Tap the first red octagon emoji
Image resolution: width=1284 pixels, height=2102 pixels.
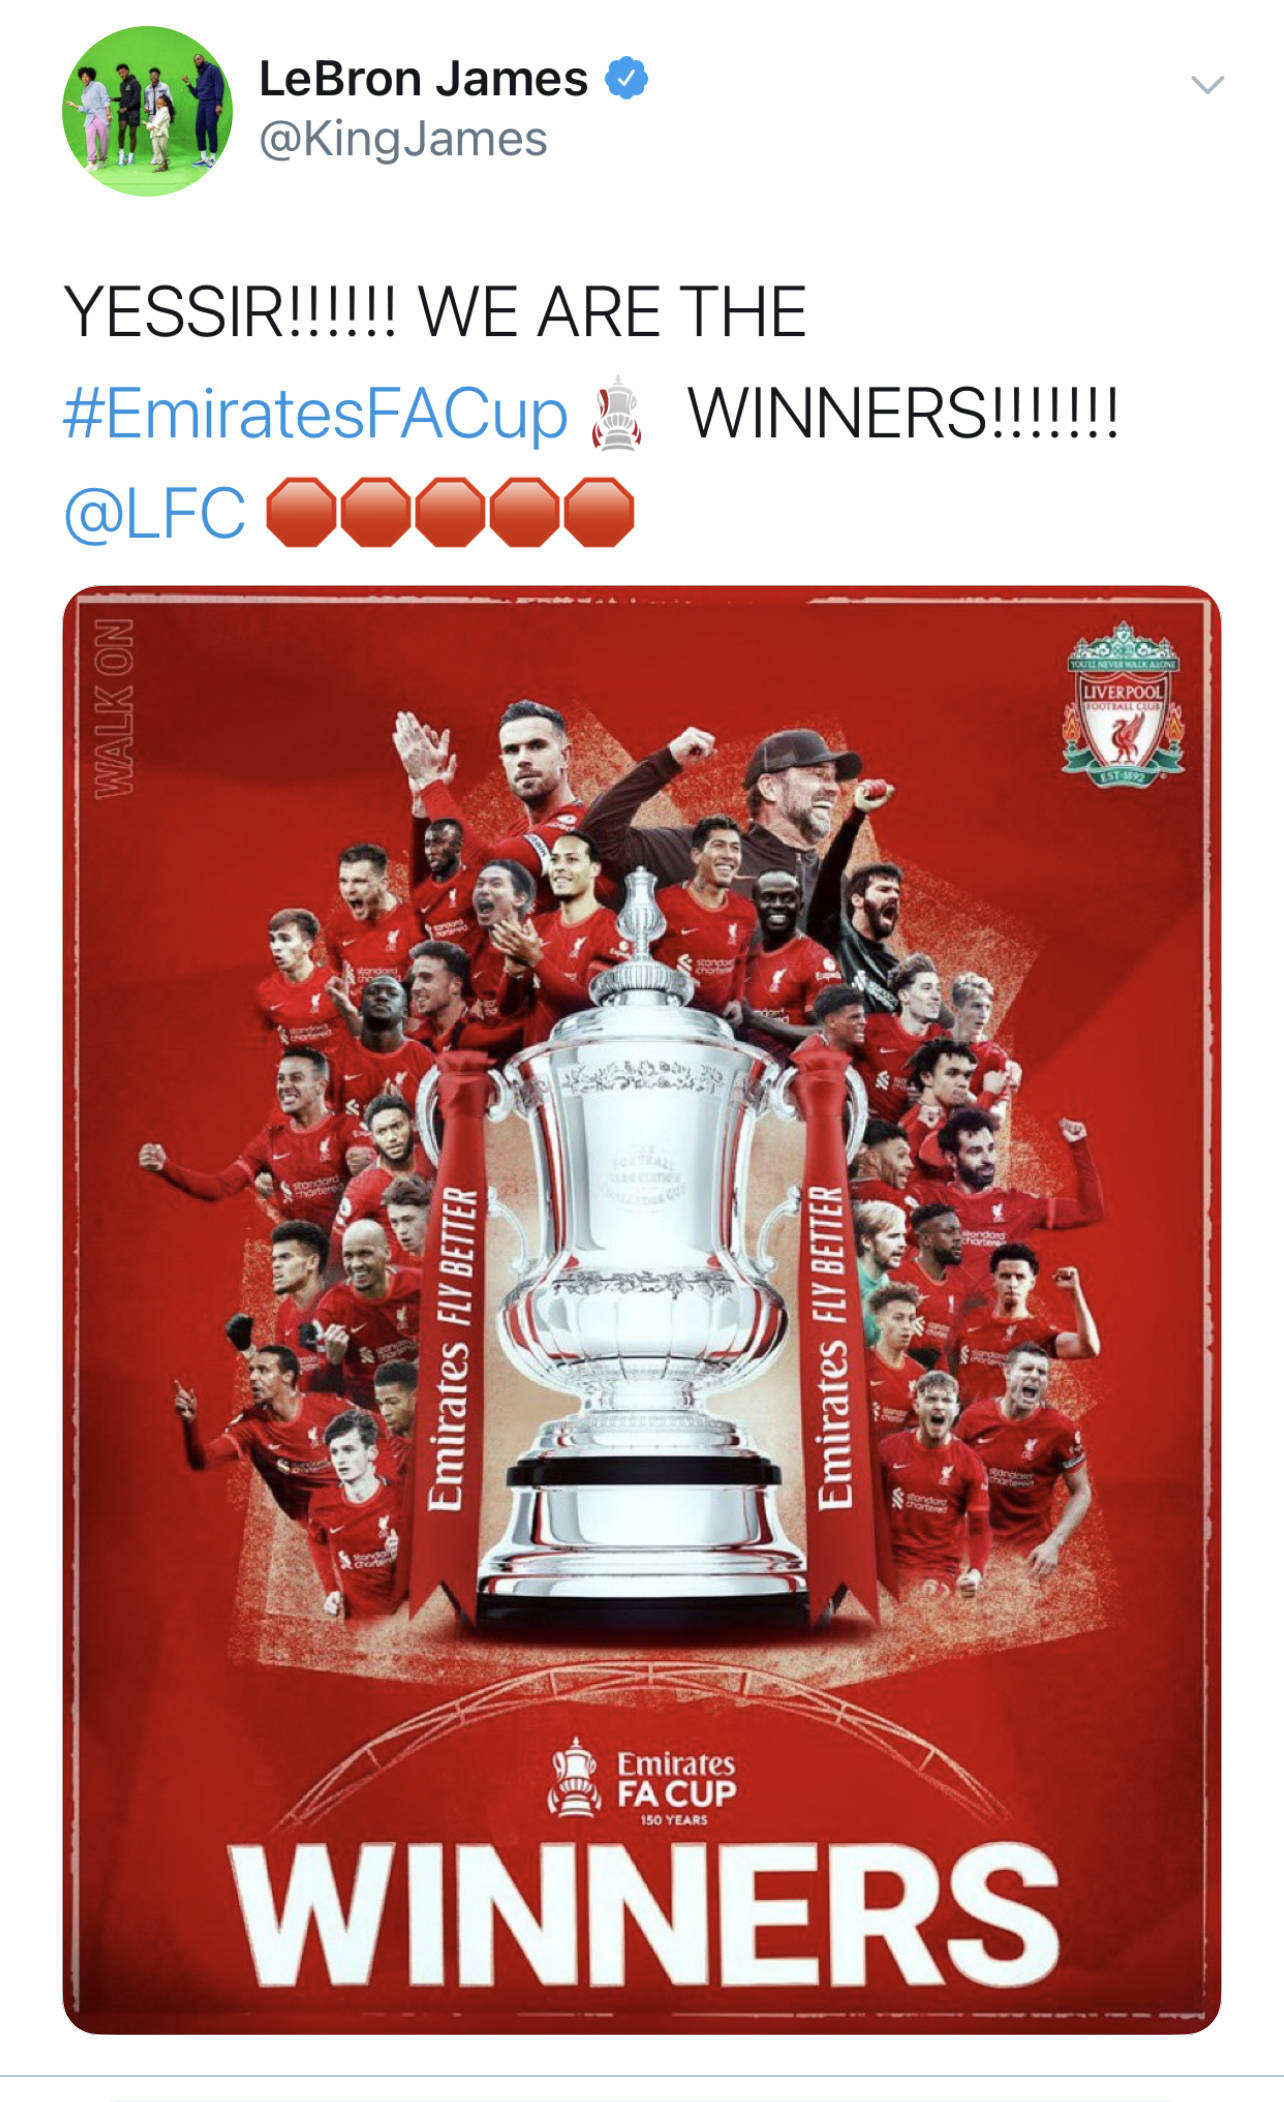point(301,512)
